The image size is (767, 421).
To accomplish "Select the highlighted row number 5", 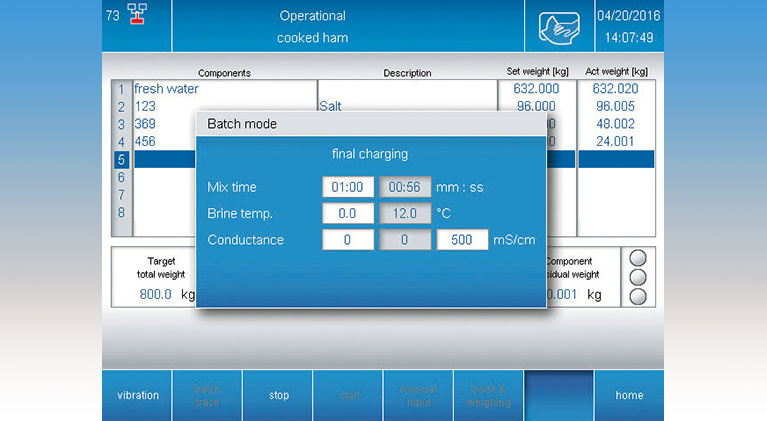I will (121, 159).
